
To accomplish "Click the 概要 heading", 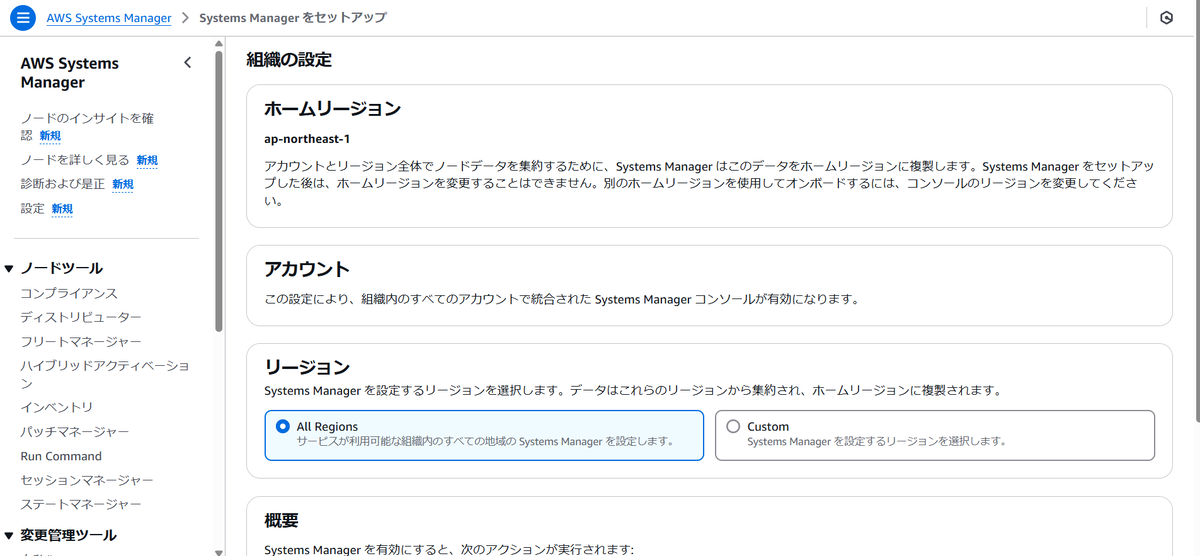I will coord(281,521).
